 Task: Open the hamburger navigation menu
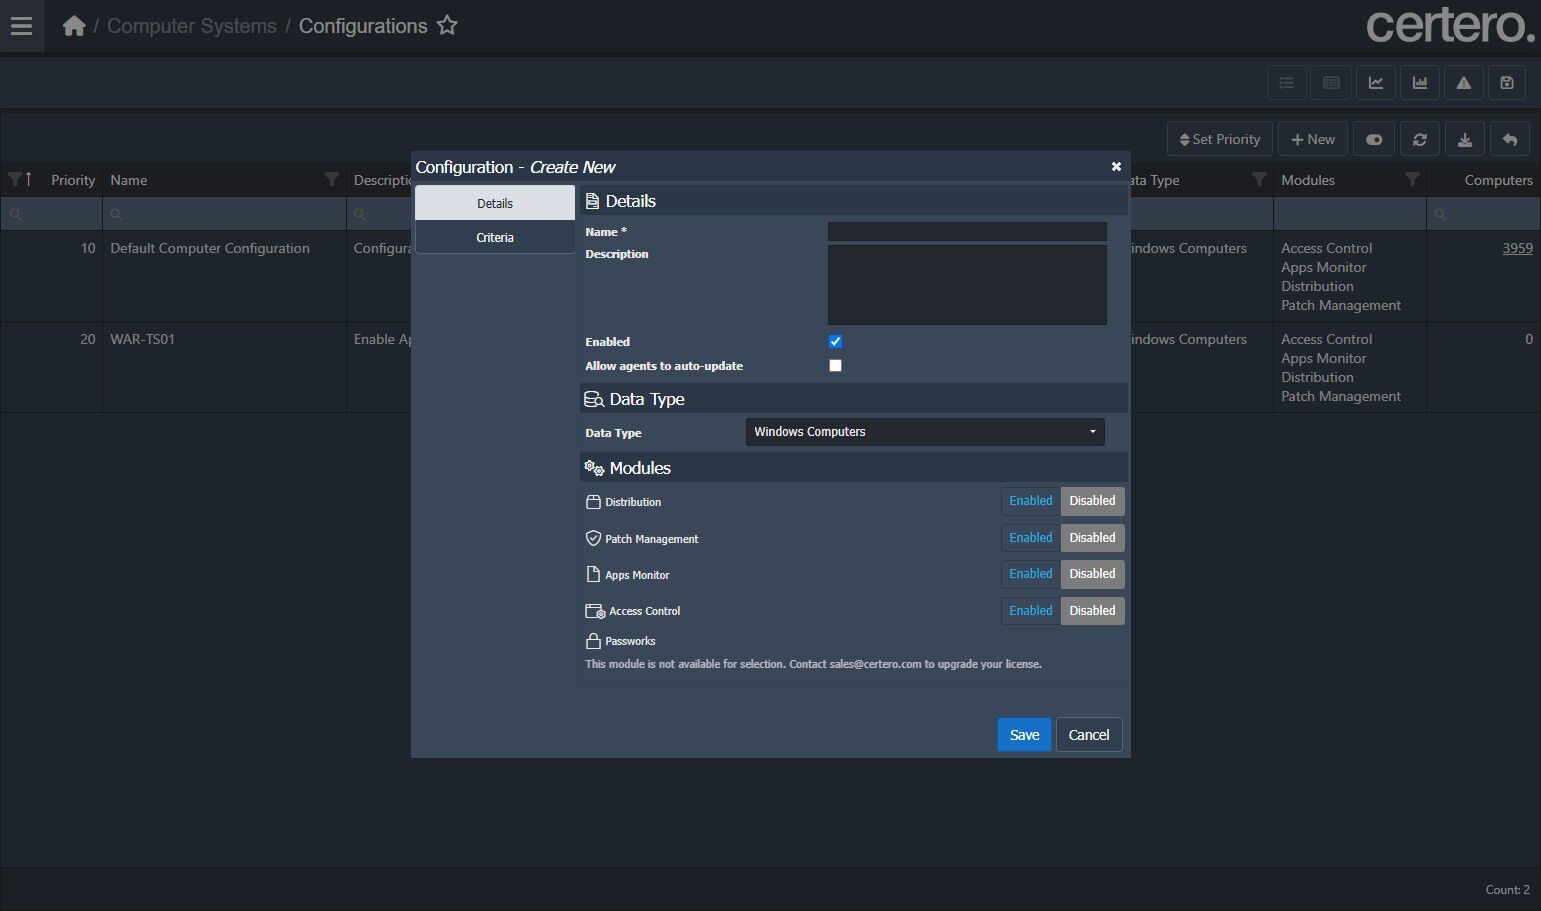click(x=21, y=26)
